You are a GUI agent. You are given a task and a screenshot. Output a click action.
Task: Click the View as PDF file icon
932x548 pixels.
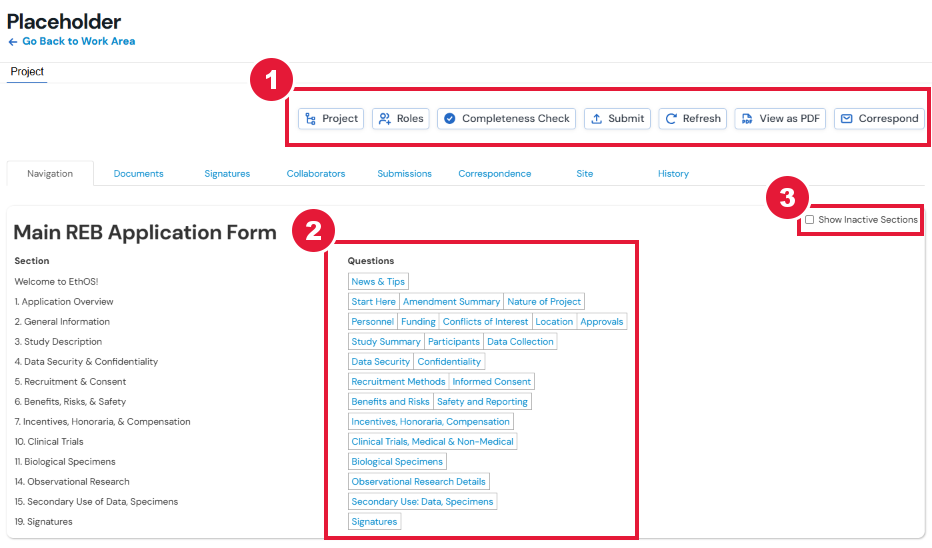[x=747, y=119]
